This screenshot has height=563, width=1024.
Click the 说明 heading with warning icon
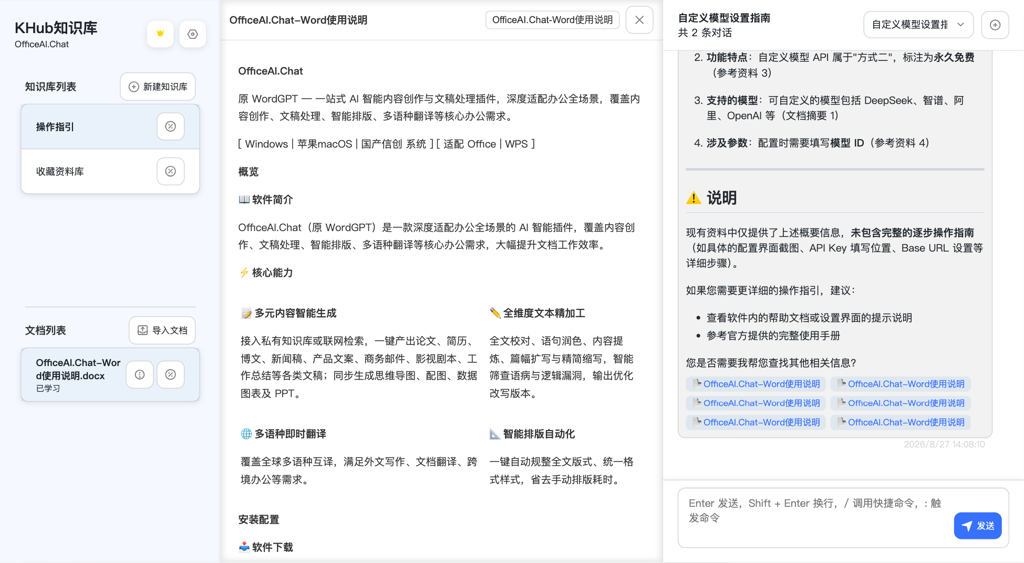coord(711,198)
